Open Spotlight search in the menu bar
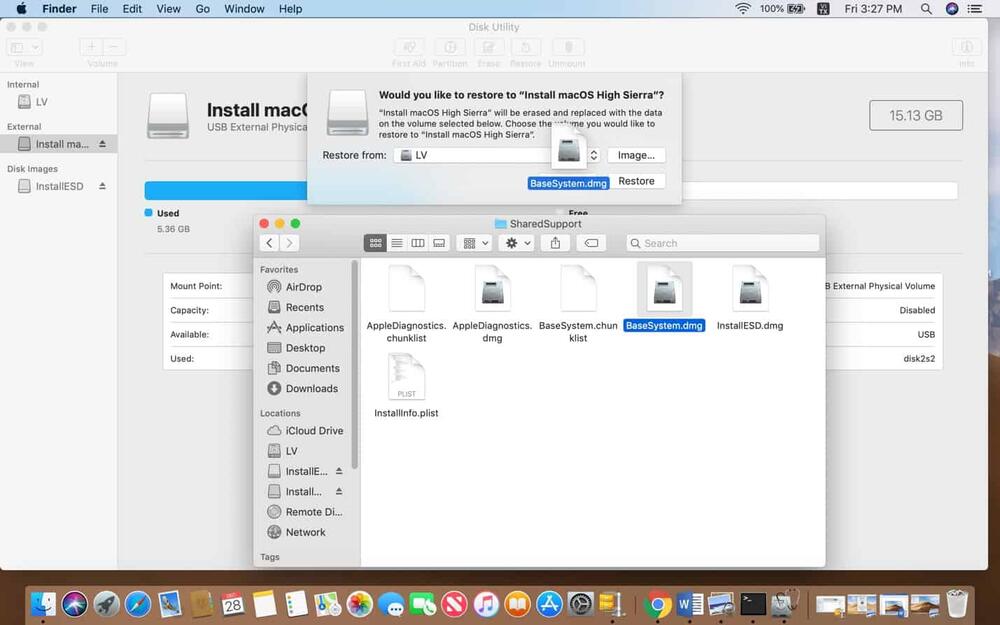This screenshot has width=1000, height=625. click(x=926, y=9)
